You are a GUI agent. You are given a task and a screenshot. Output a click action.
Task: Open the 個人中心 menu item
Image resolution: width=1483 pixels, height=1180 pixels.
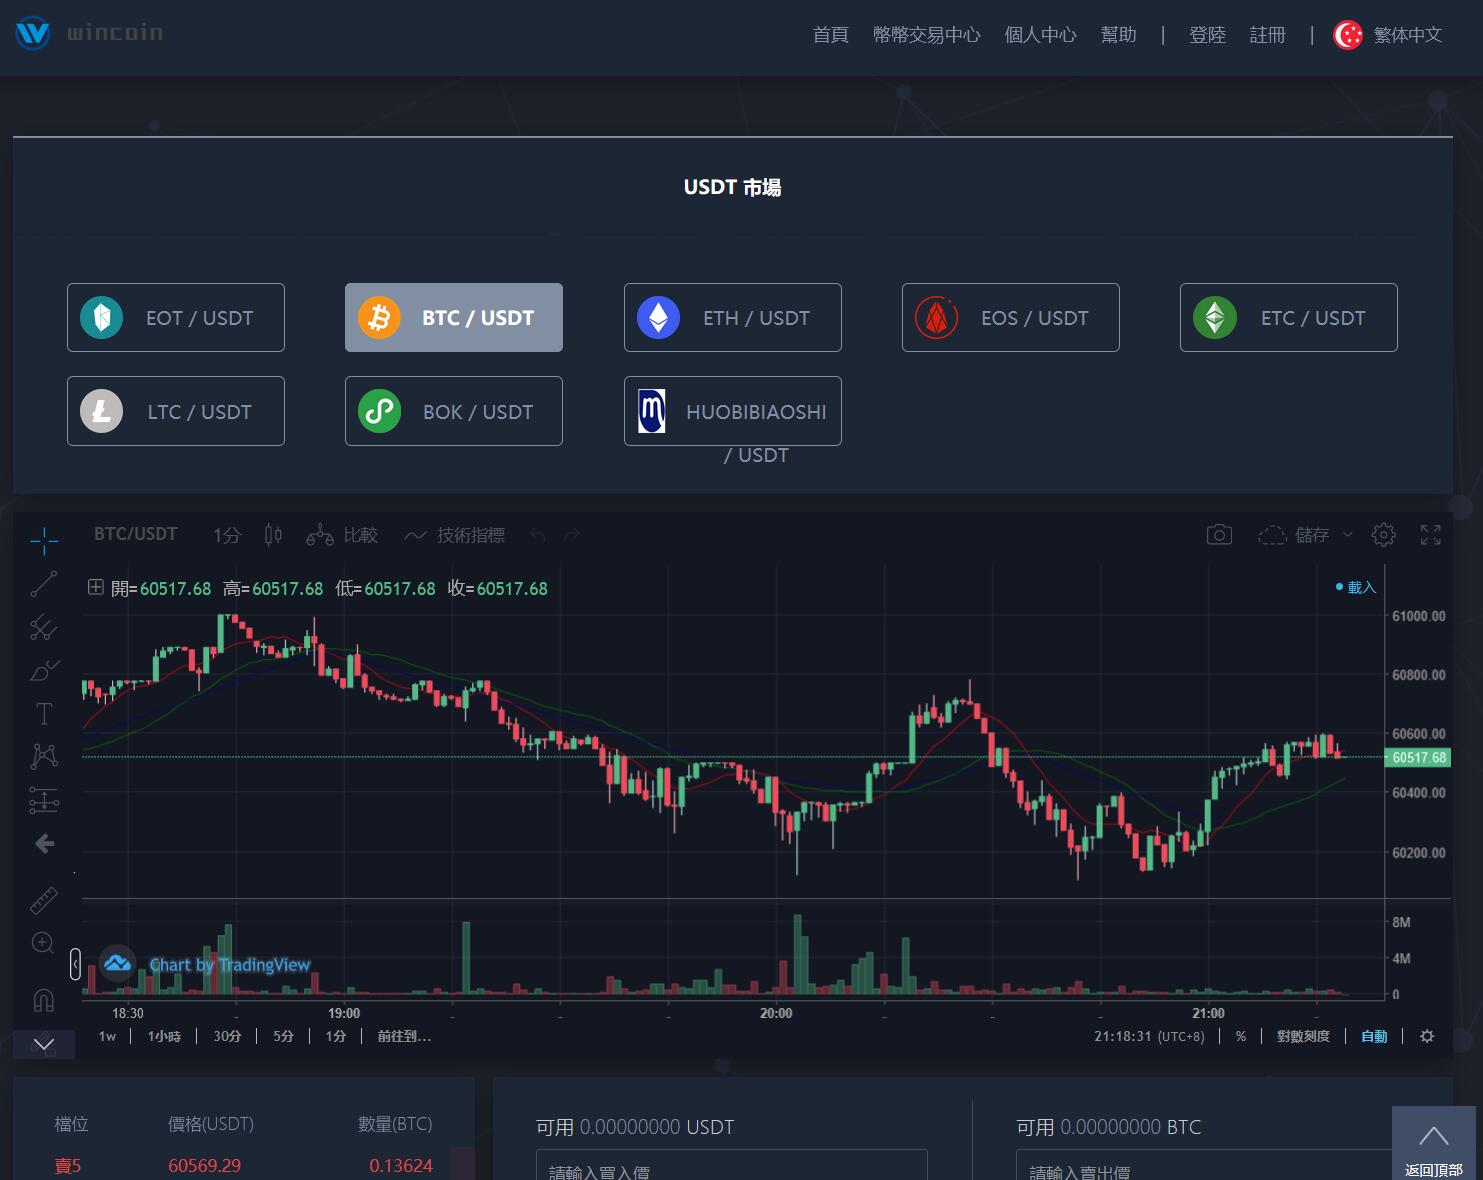pos(1040,35)
